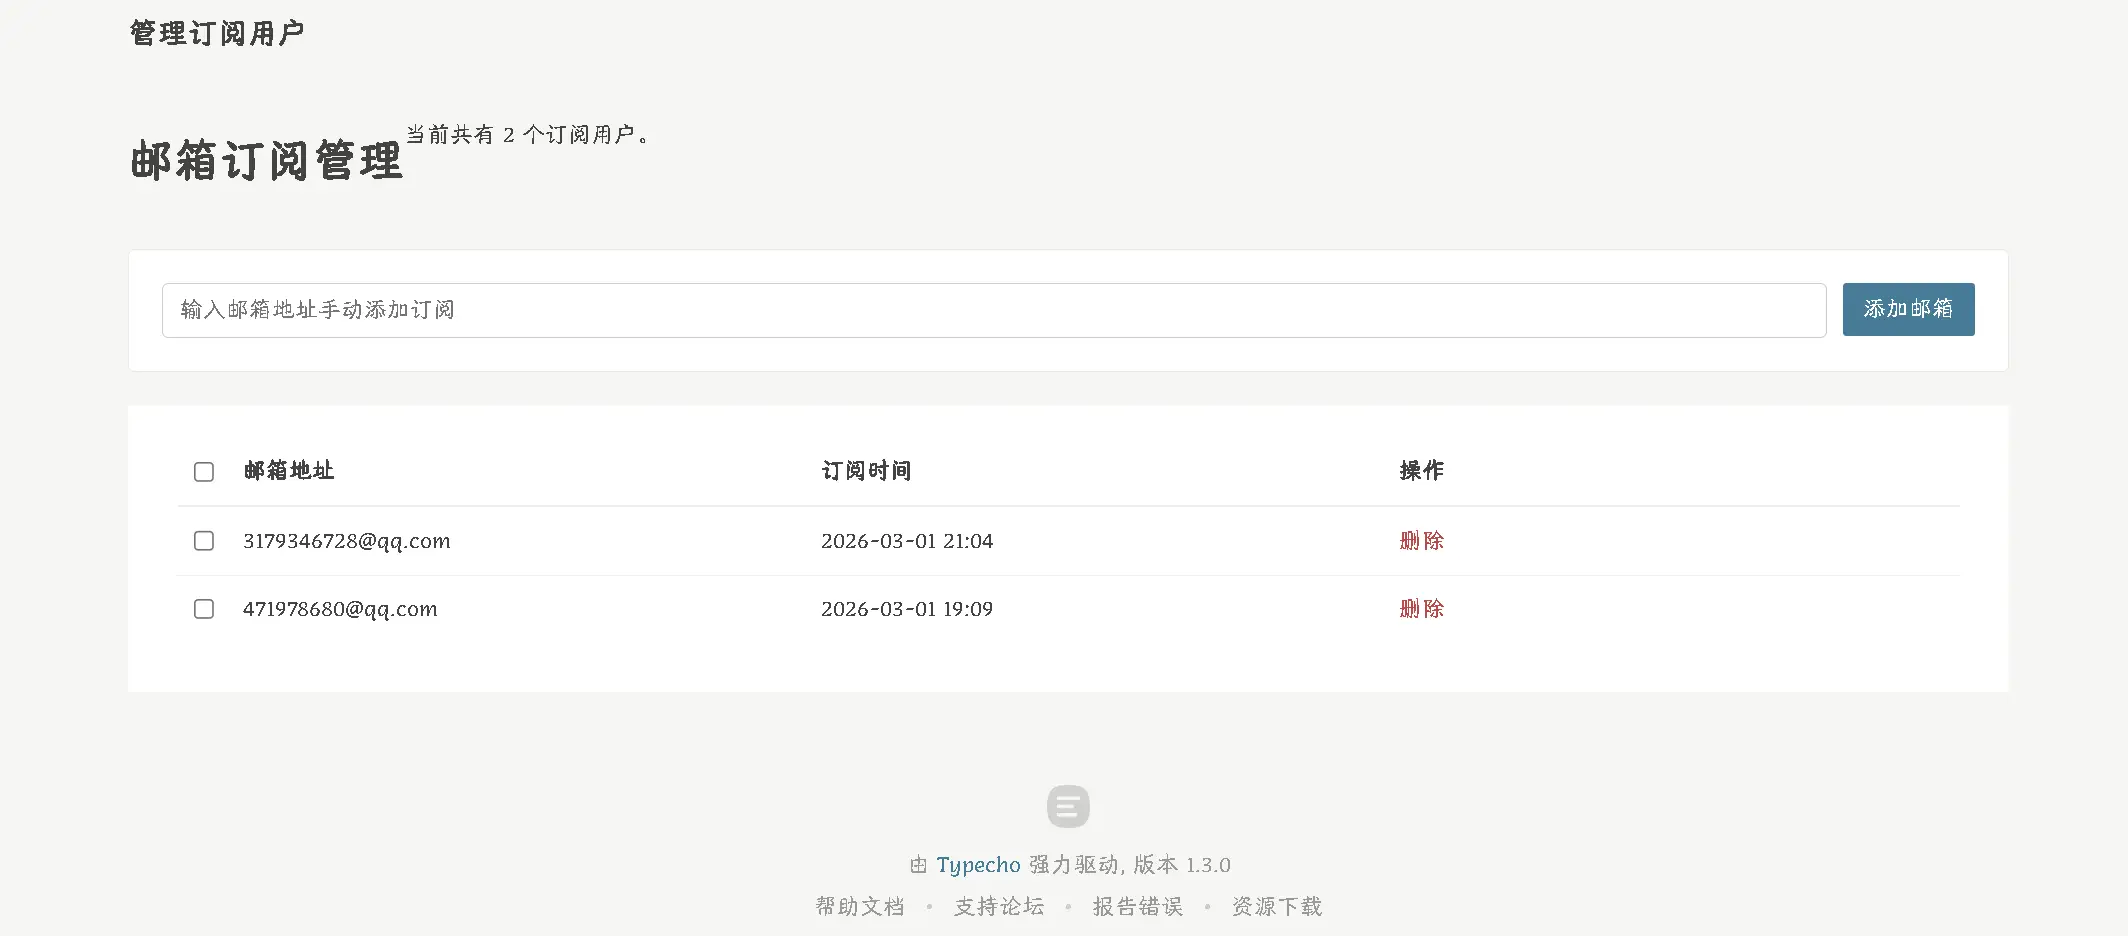Go to 报告错误 in the footer

point(1138,907)
